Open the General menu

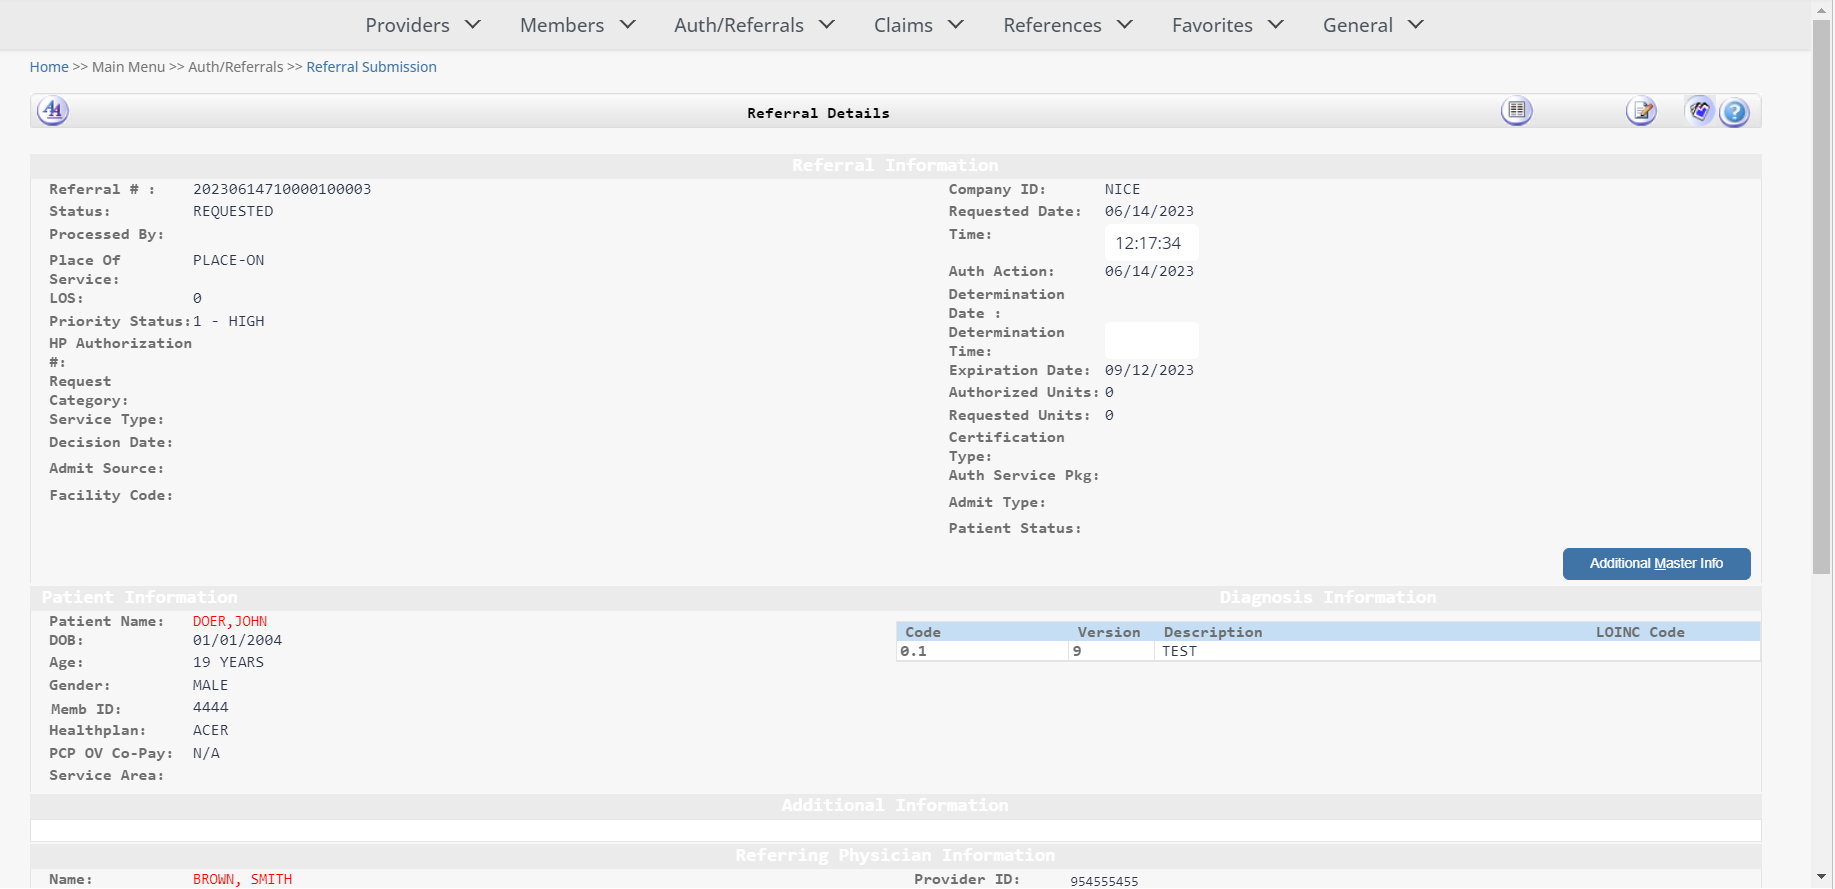(x=1372, y=25)
